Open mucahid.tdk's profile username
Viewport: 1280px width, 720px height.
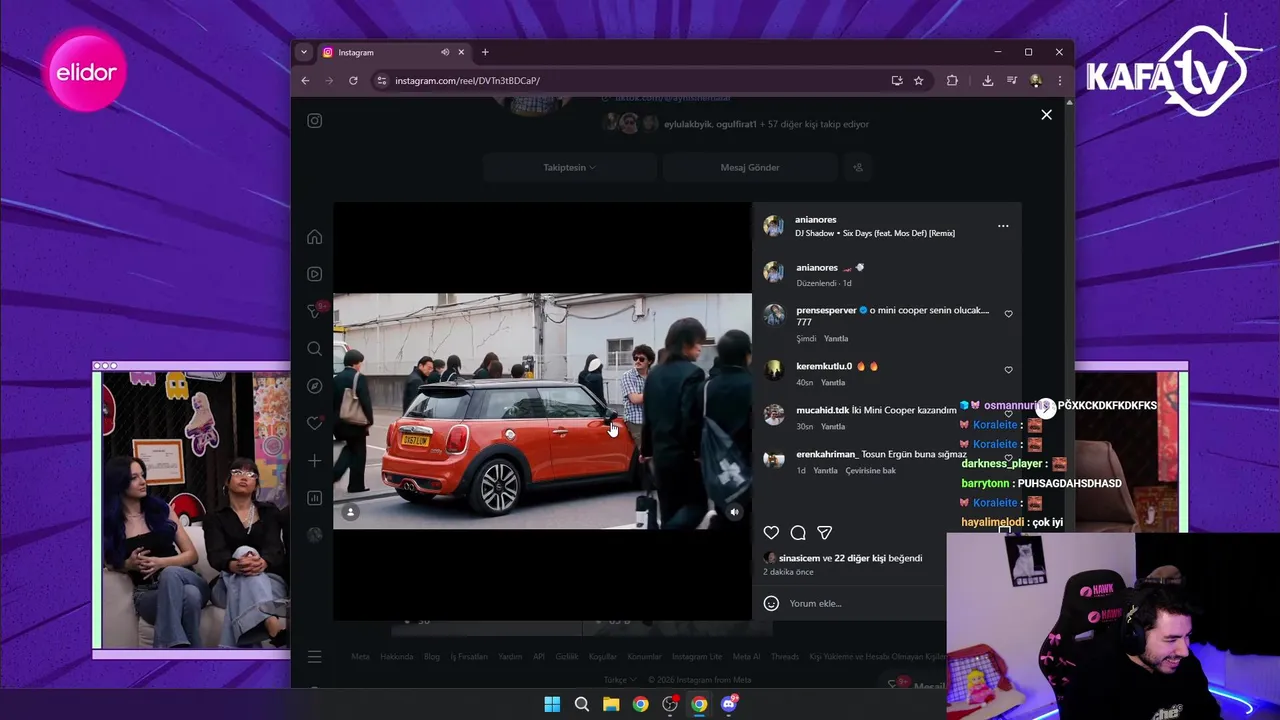[822, 410]
